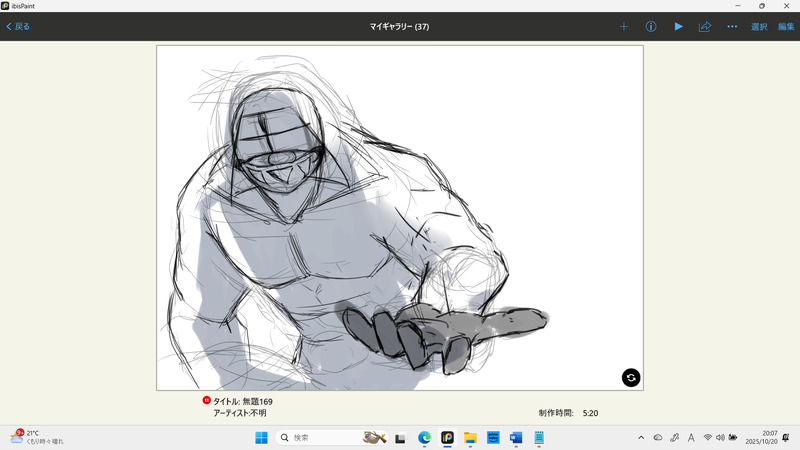The image size is (800, 450).
Task: Click the マイギャラリー (37) header title
Action: point(399,27)
